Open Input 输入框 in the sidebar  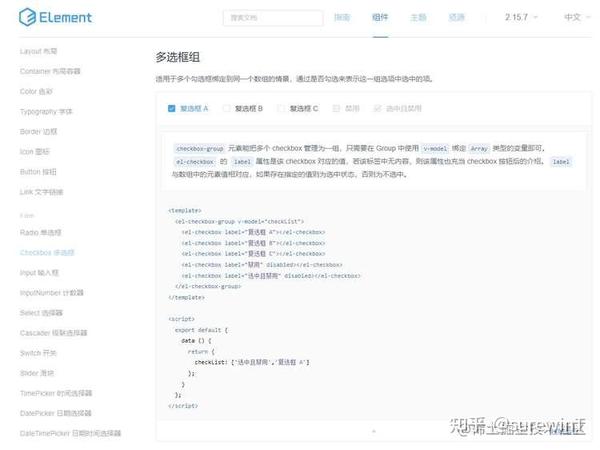point(39,272)
